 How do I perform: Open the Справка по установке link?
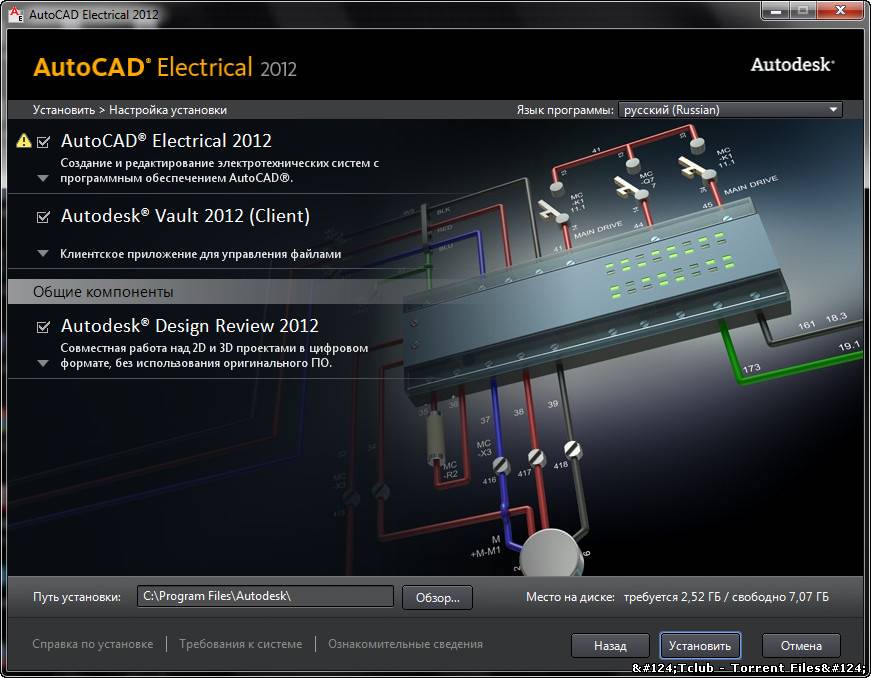pyautogui.click(x=93, y=644)
